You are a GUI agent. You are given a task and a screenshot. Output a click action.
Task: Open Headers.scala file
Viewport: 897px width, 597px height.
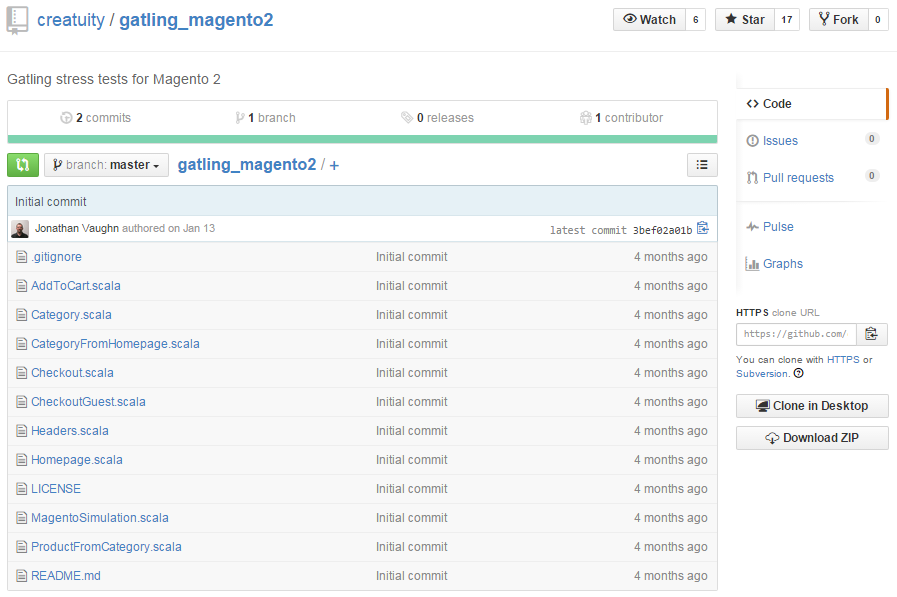70,431
